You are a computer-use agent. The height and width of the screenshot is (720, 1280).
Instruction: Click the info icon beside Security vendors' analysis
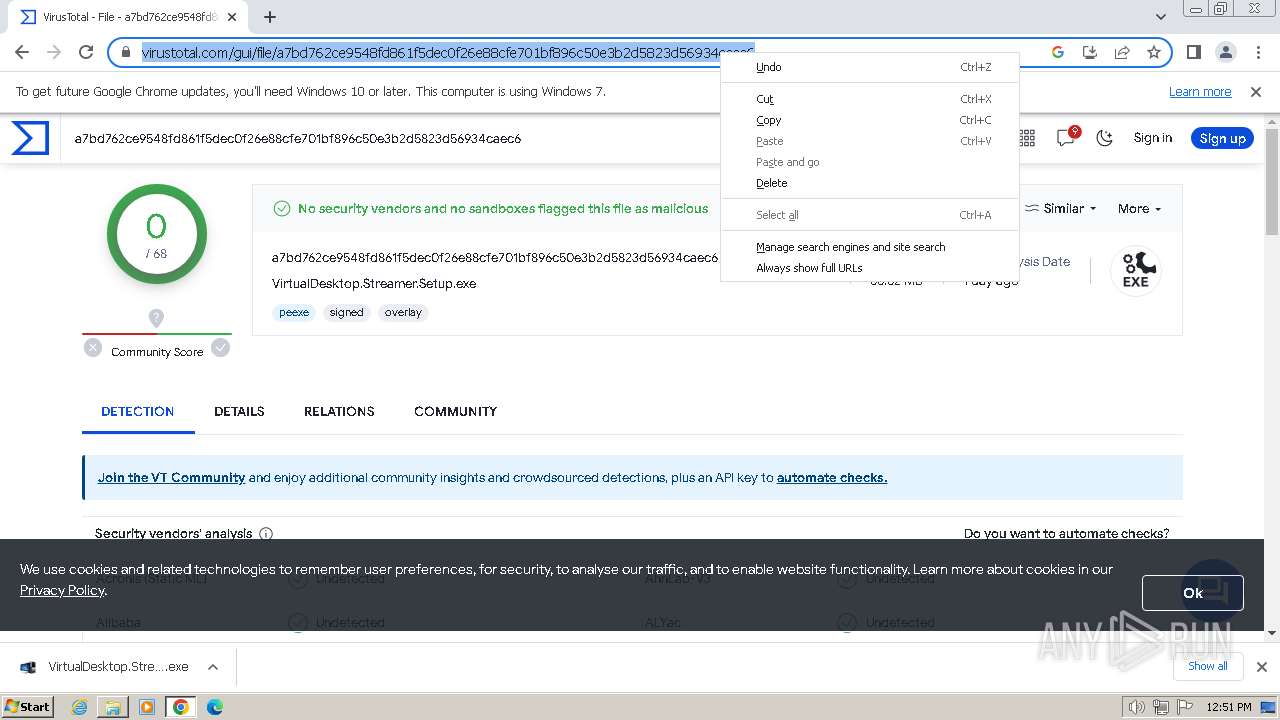click(x=266, y=534)
